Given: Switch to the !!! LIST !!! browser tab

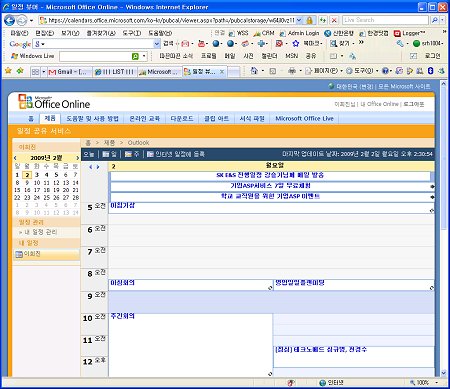Looking at the screenshot, I should (x=114, y=72).
